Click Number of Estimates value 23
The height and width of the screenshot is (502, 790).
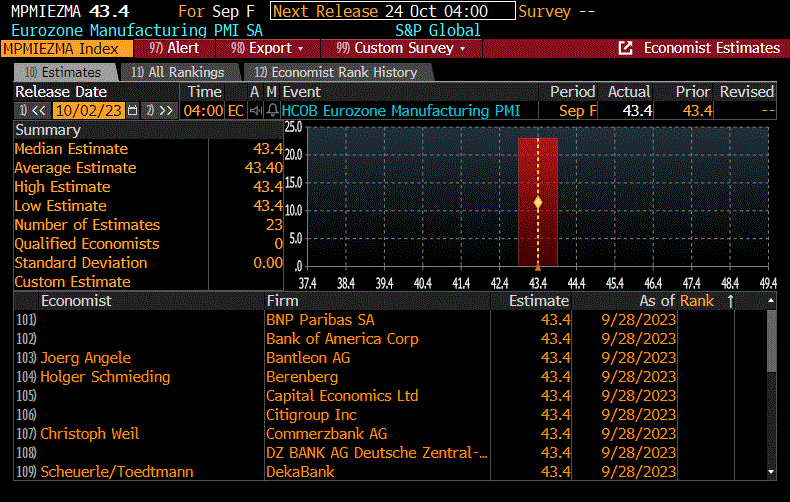(x=274, y=225)
